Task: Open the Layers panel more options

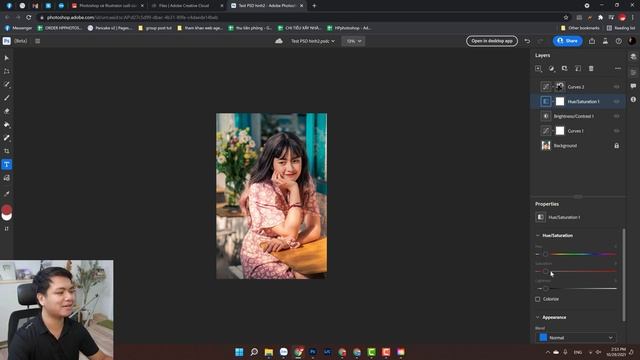Action: [618, 69]
